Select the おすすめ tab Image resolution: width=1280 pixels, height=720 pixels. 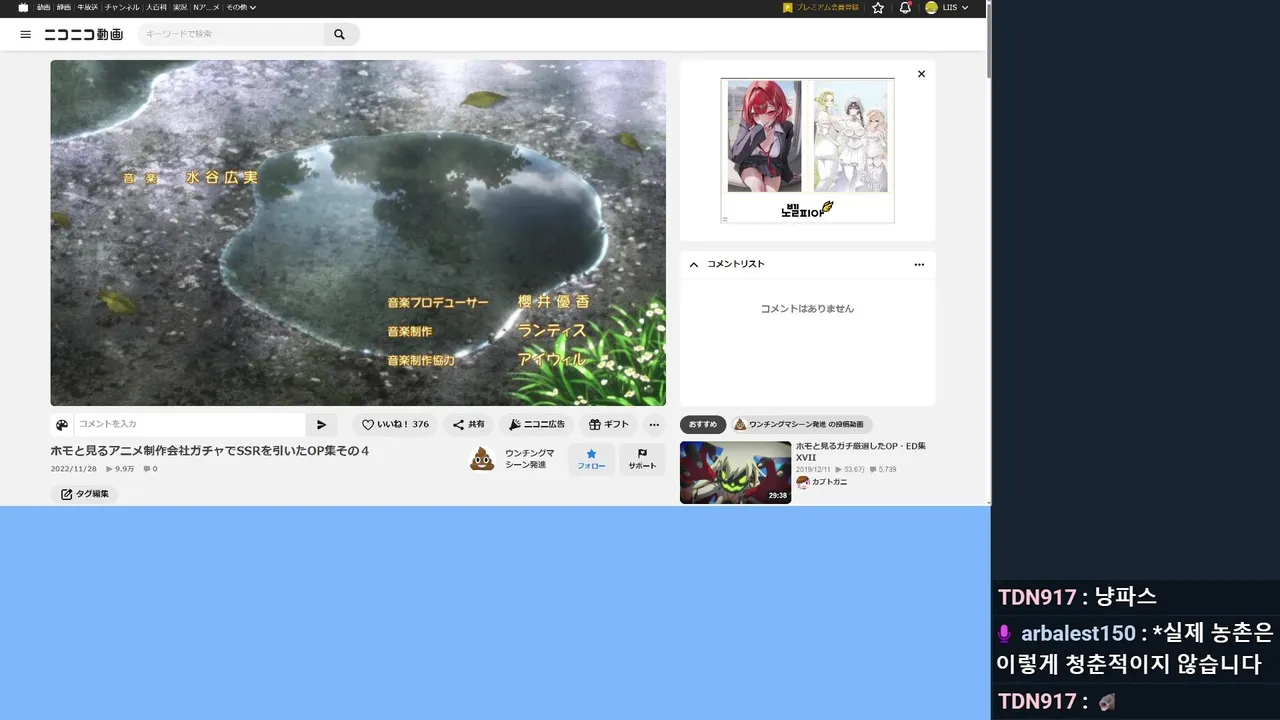coord(703,424)
